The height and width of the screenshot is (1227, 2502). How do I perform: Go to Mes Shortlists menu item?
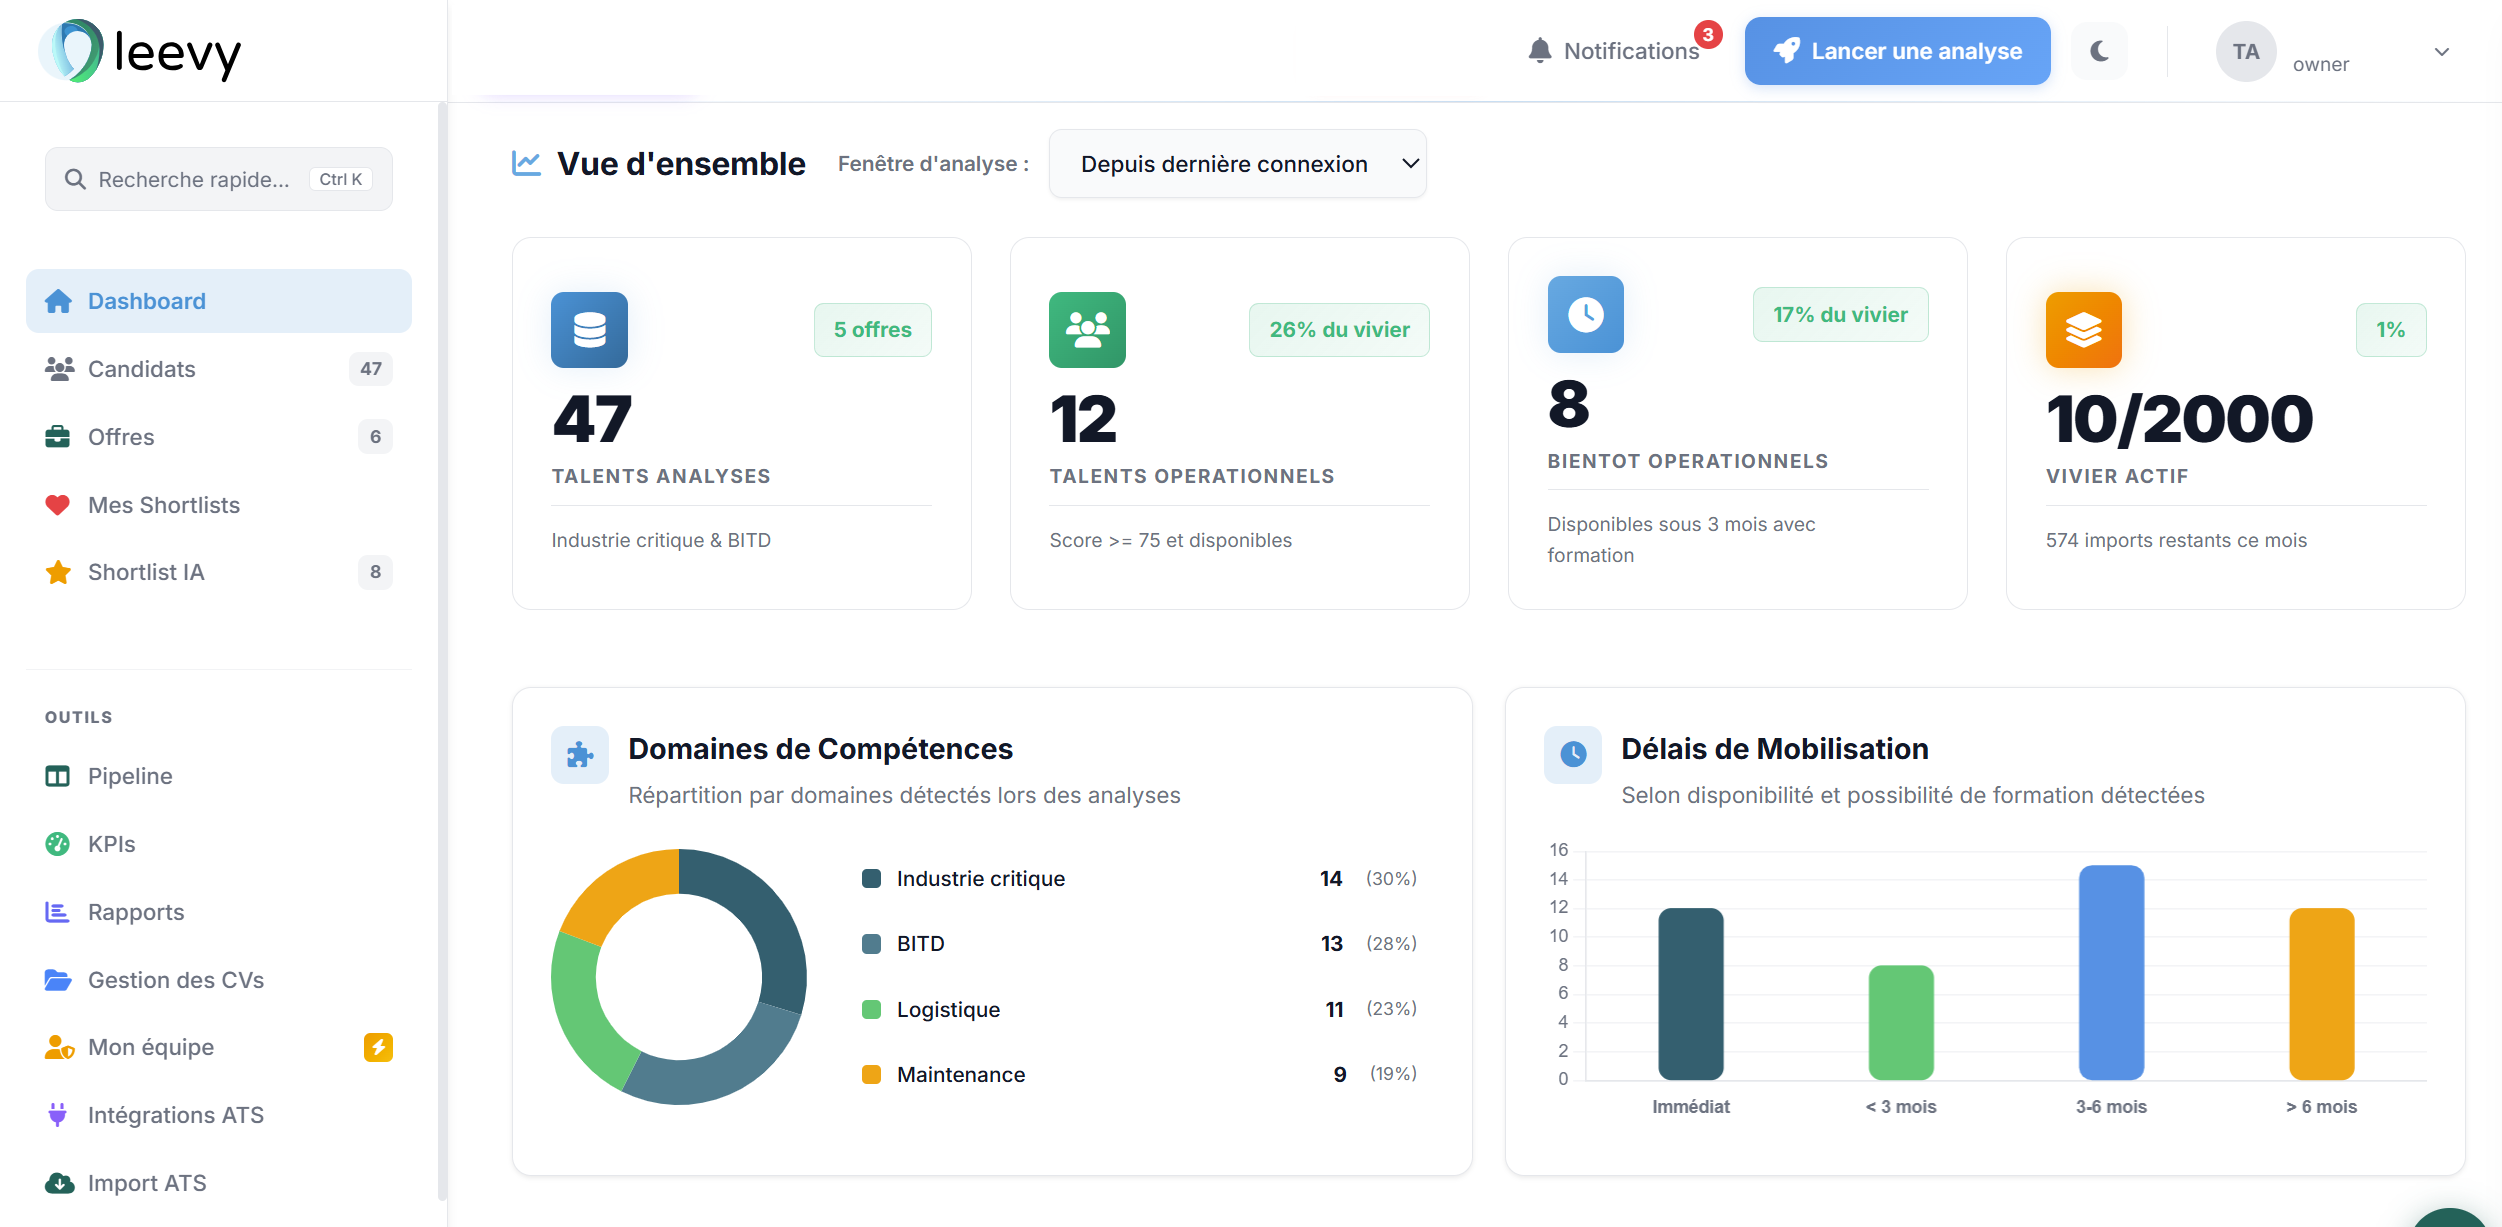pyautogui.click(x=164, y=505)
